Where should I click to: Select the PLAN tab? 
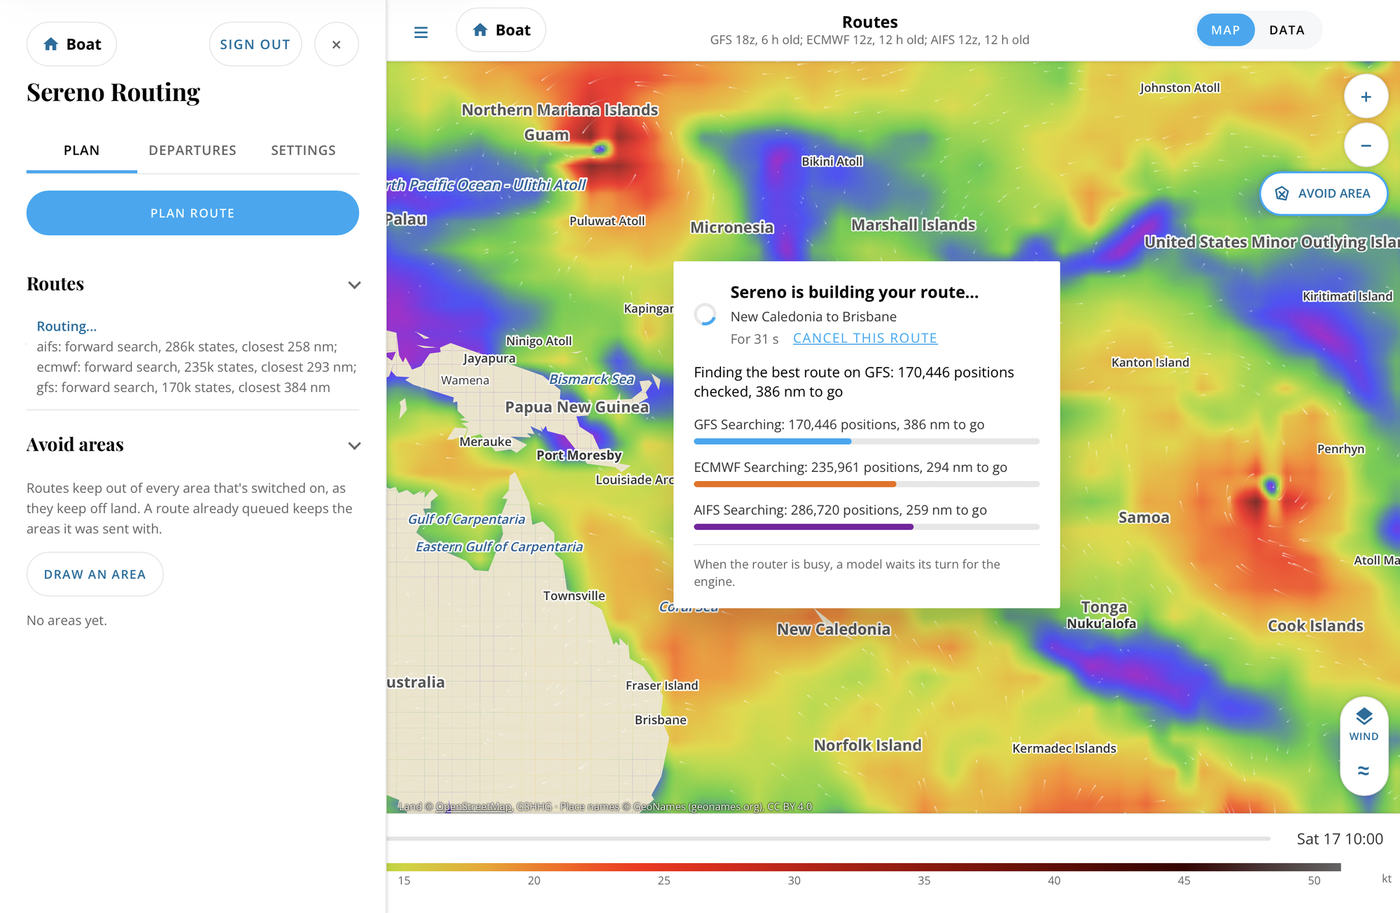pos(82,150)
